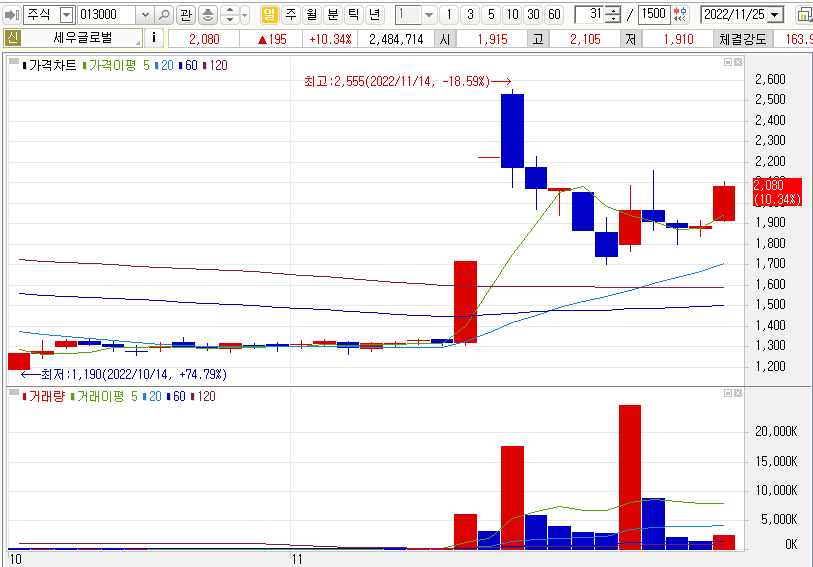
Task: Switch to 주 weekly chart
Action: 290,15
